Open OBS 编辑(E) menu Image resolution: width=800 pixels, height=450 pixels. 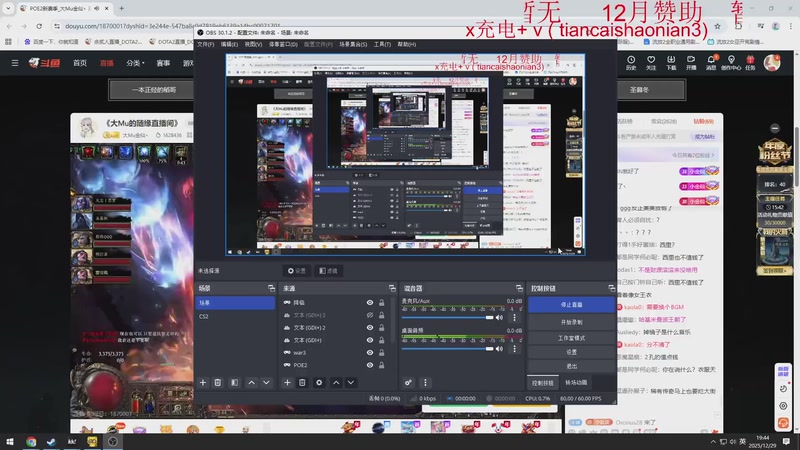[x=229, y=44]
